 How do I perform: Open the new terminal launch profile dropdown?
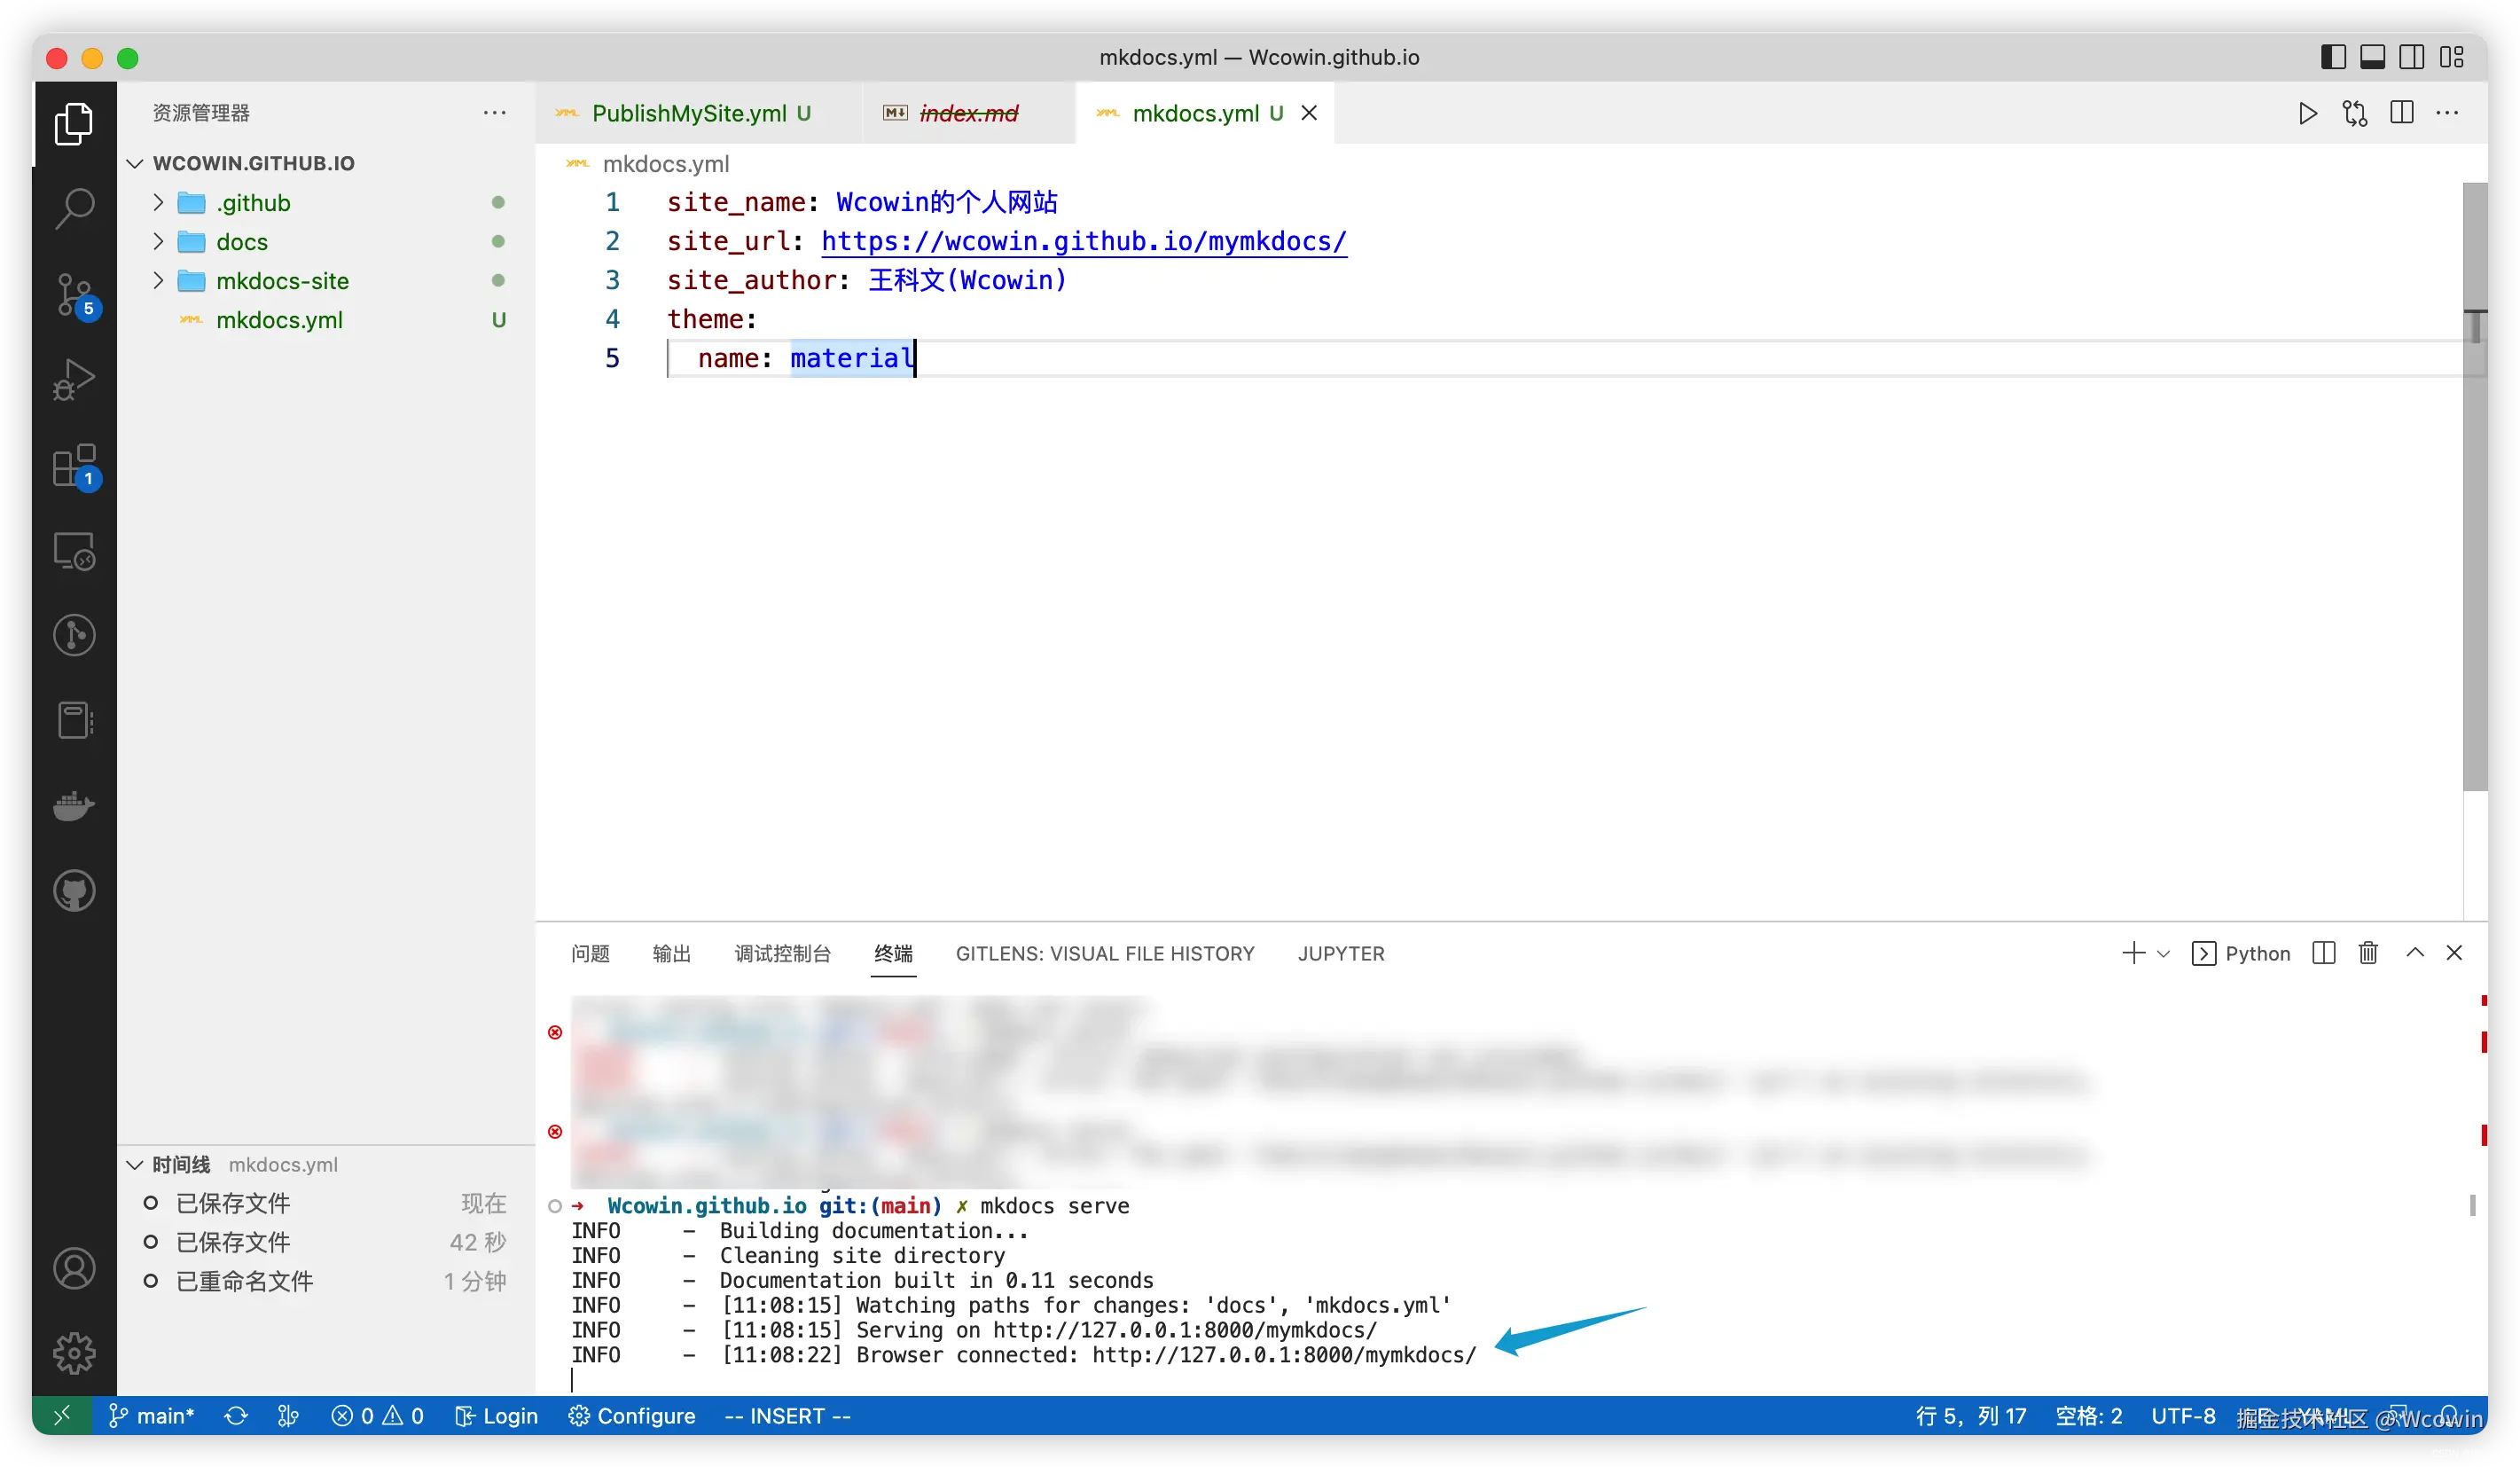tap(2164, 954)
